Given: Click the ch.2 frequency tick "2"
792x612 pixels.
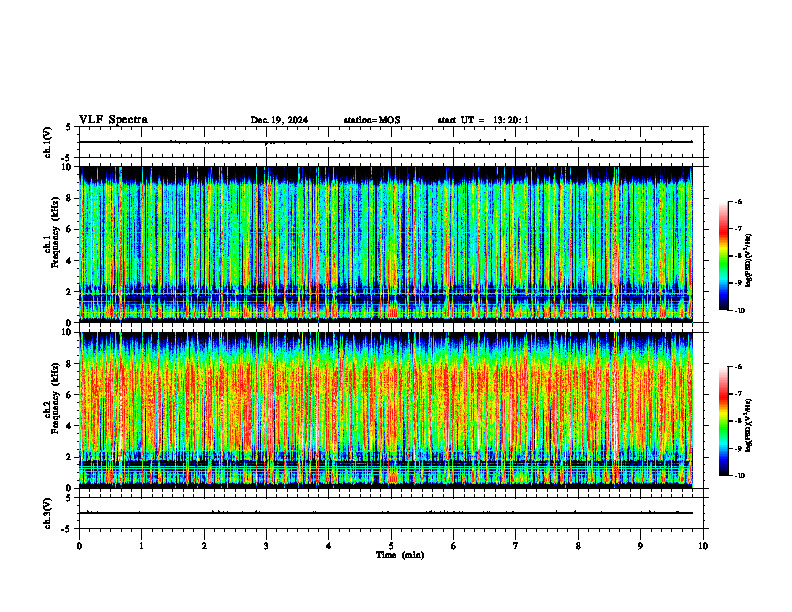Looking at the screenshot, I should click(x=69, y=457).
